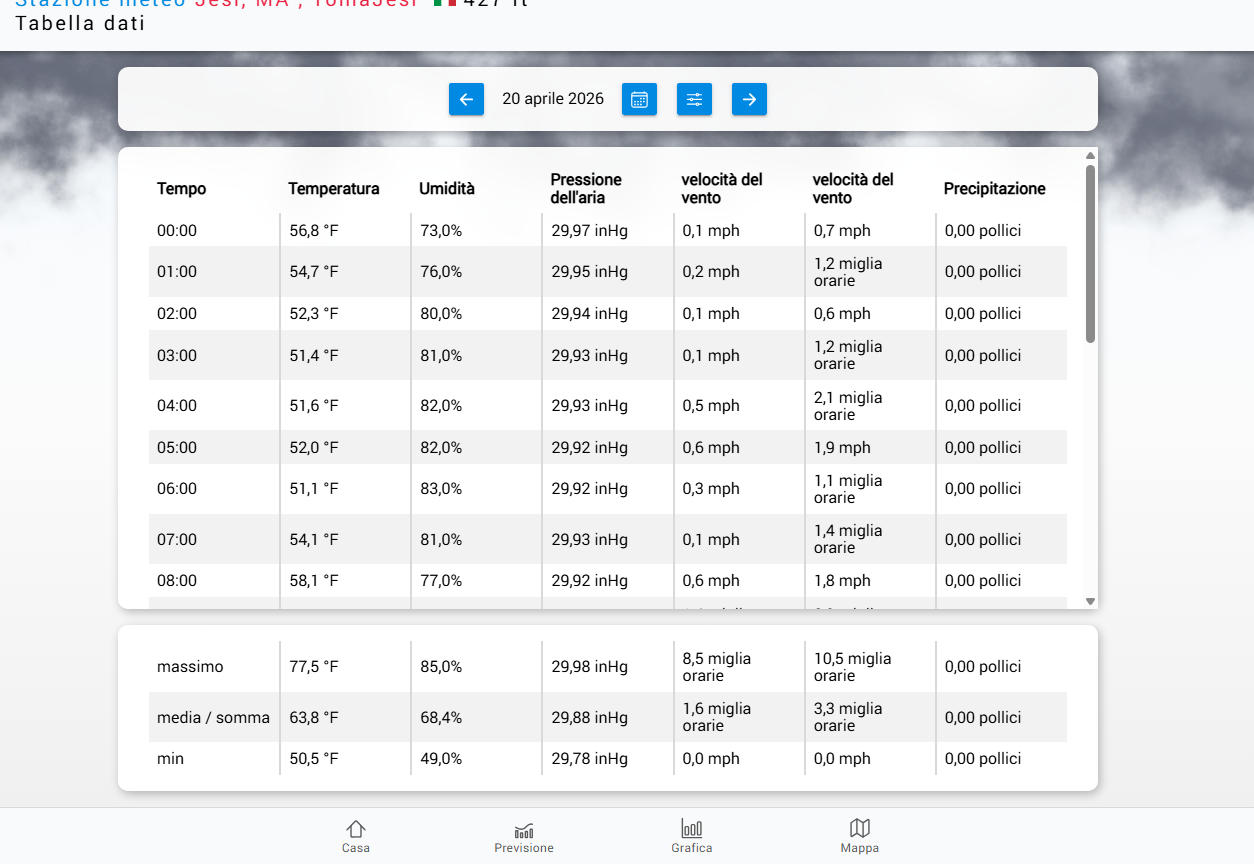1254x864 pixels.
Task: Click the table scrollbar up arrow
Action: click(1090, 156)
